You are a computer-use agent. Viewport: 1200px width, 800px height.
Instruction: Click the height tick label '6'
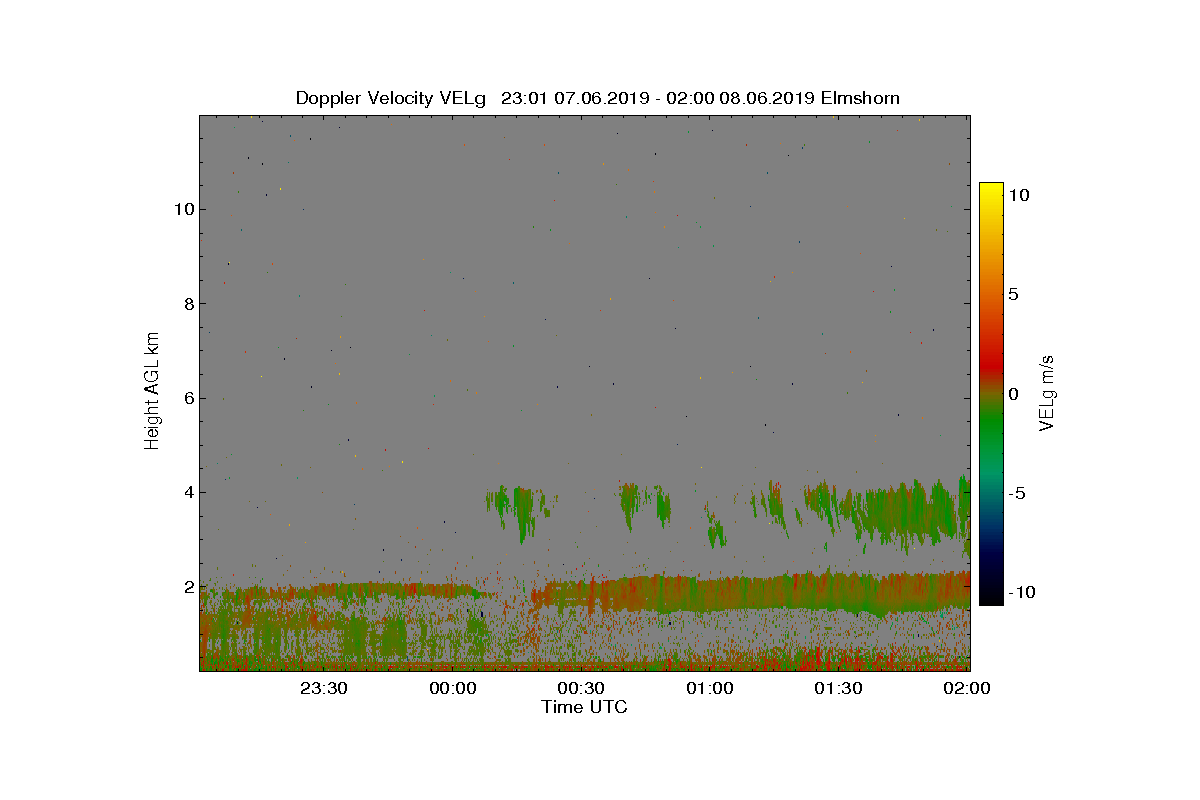(187, 398)
